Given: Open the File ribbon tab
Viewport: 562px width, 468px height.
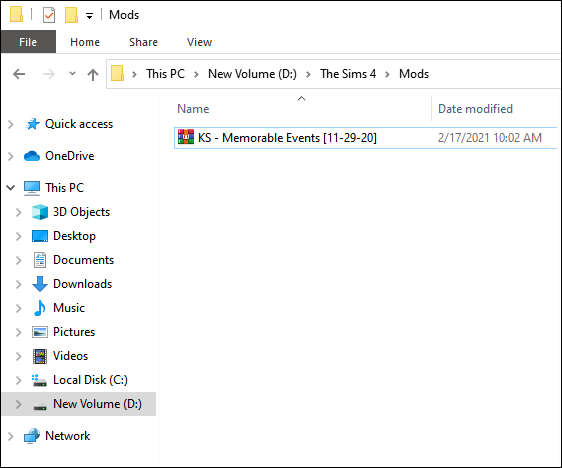Looking at the screenshot, I should 28,42.
